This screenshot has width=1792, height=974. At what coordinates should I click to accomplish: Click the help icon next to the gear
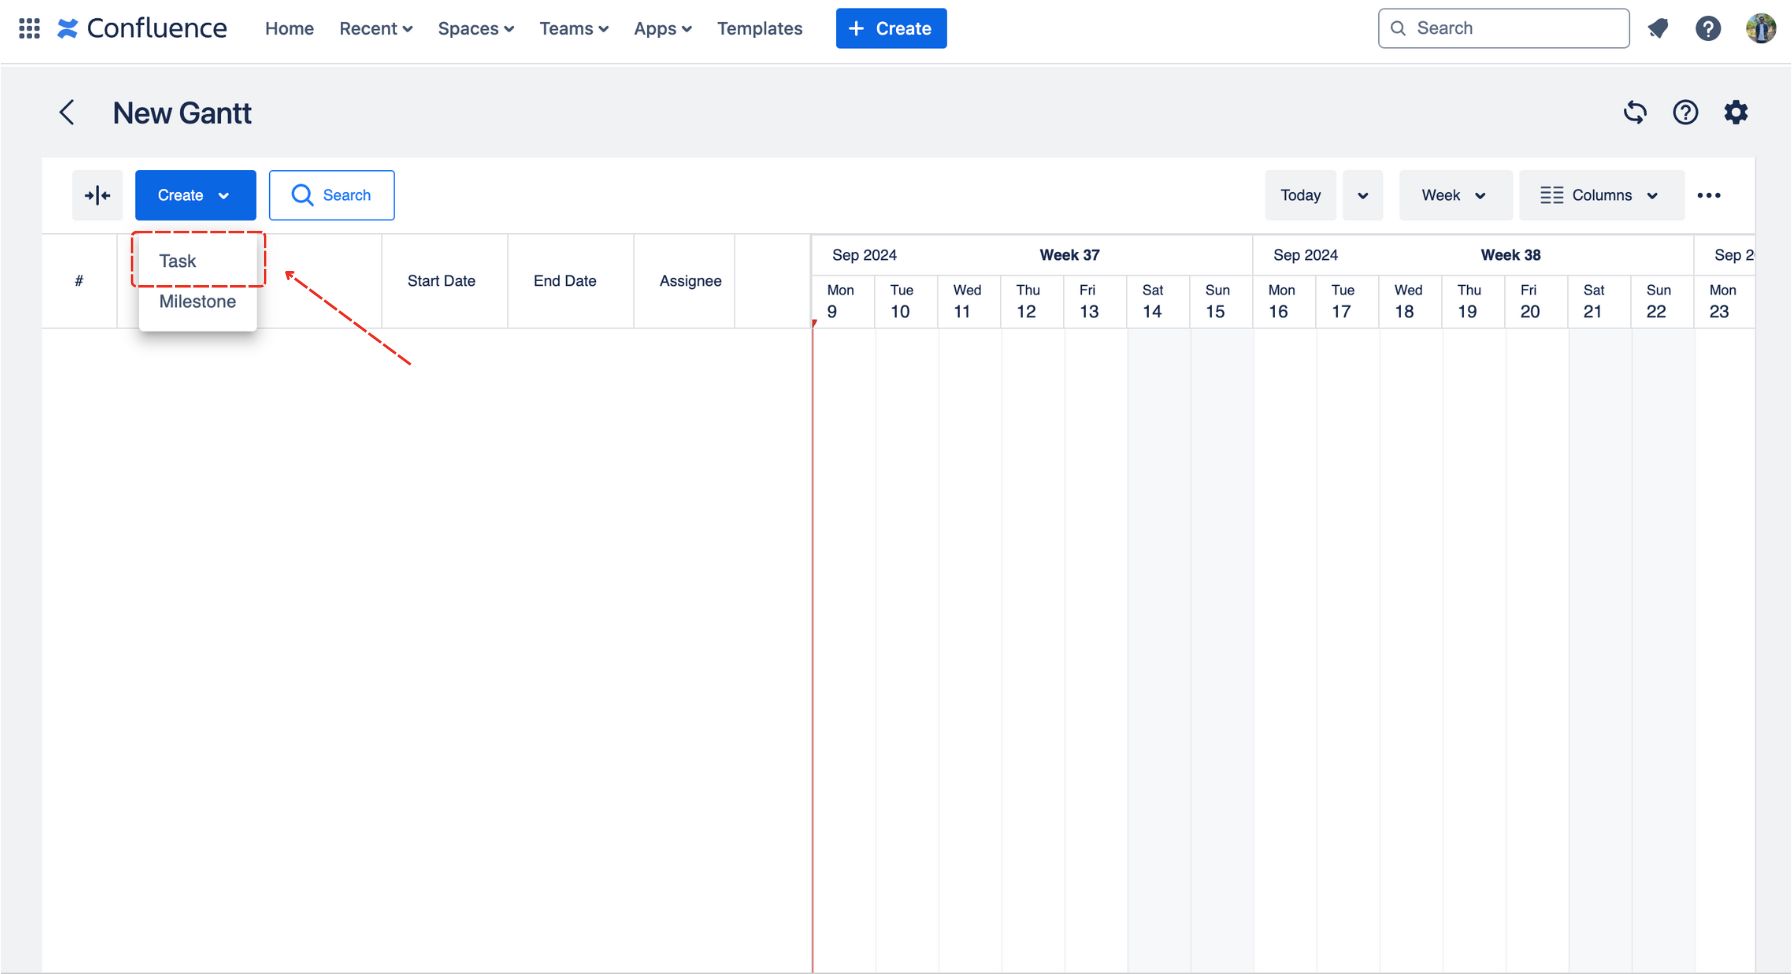(1686, 112)
